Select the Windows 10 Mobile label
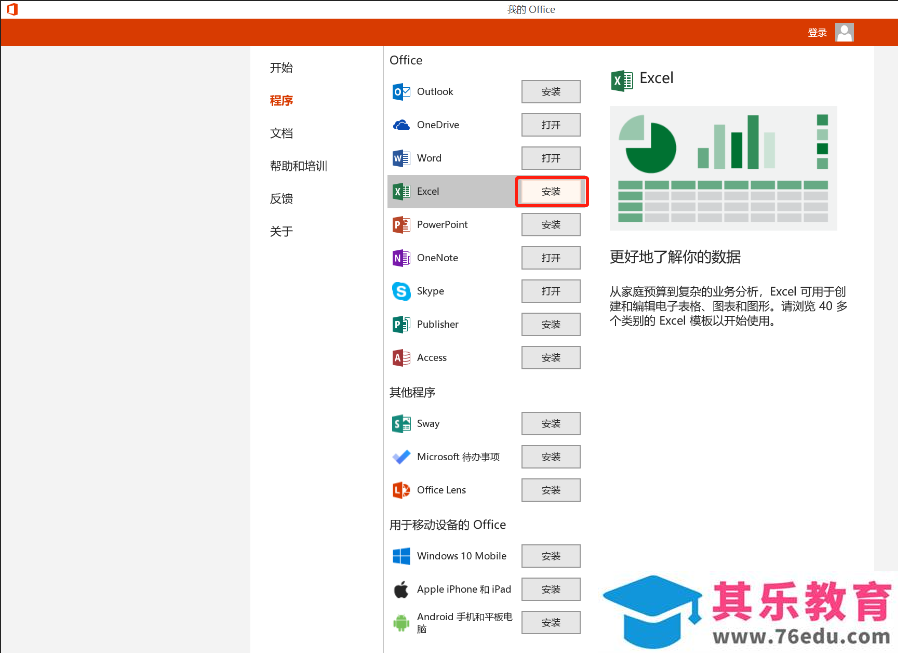The image size is (898, 653). pyautogui.click(x=462, y=556)
